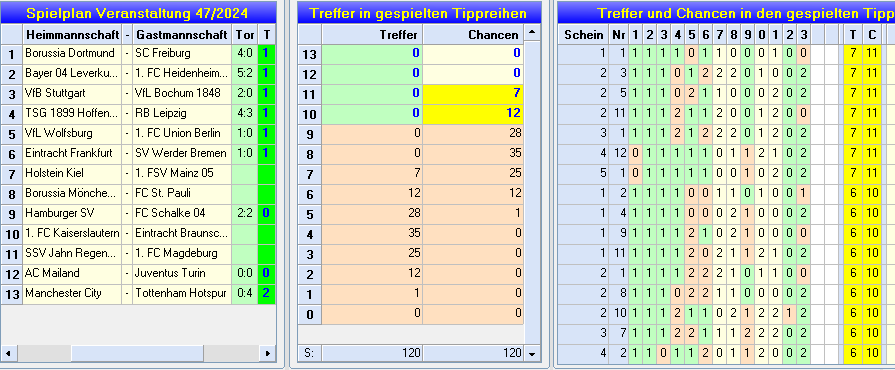Image resolution: width=895 pixels, height=370 pixels.
Task: Click down arrow of Treffer panel scrollbar
Action: tap(532, 353)
